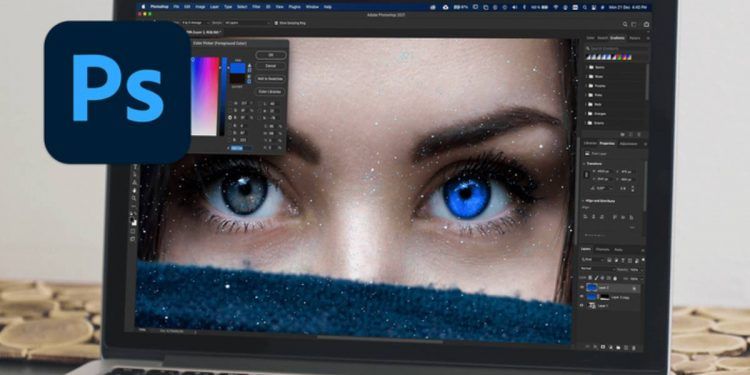Expand the Blues gradient folder
The image size is (750, 375).
pos(586,77)
